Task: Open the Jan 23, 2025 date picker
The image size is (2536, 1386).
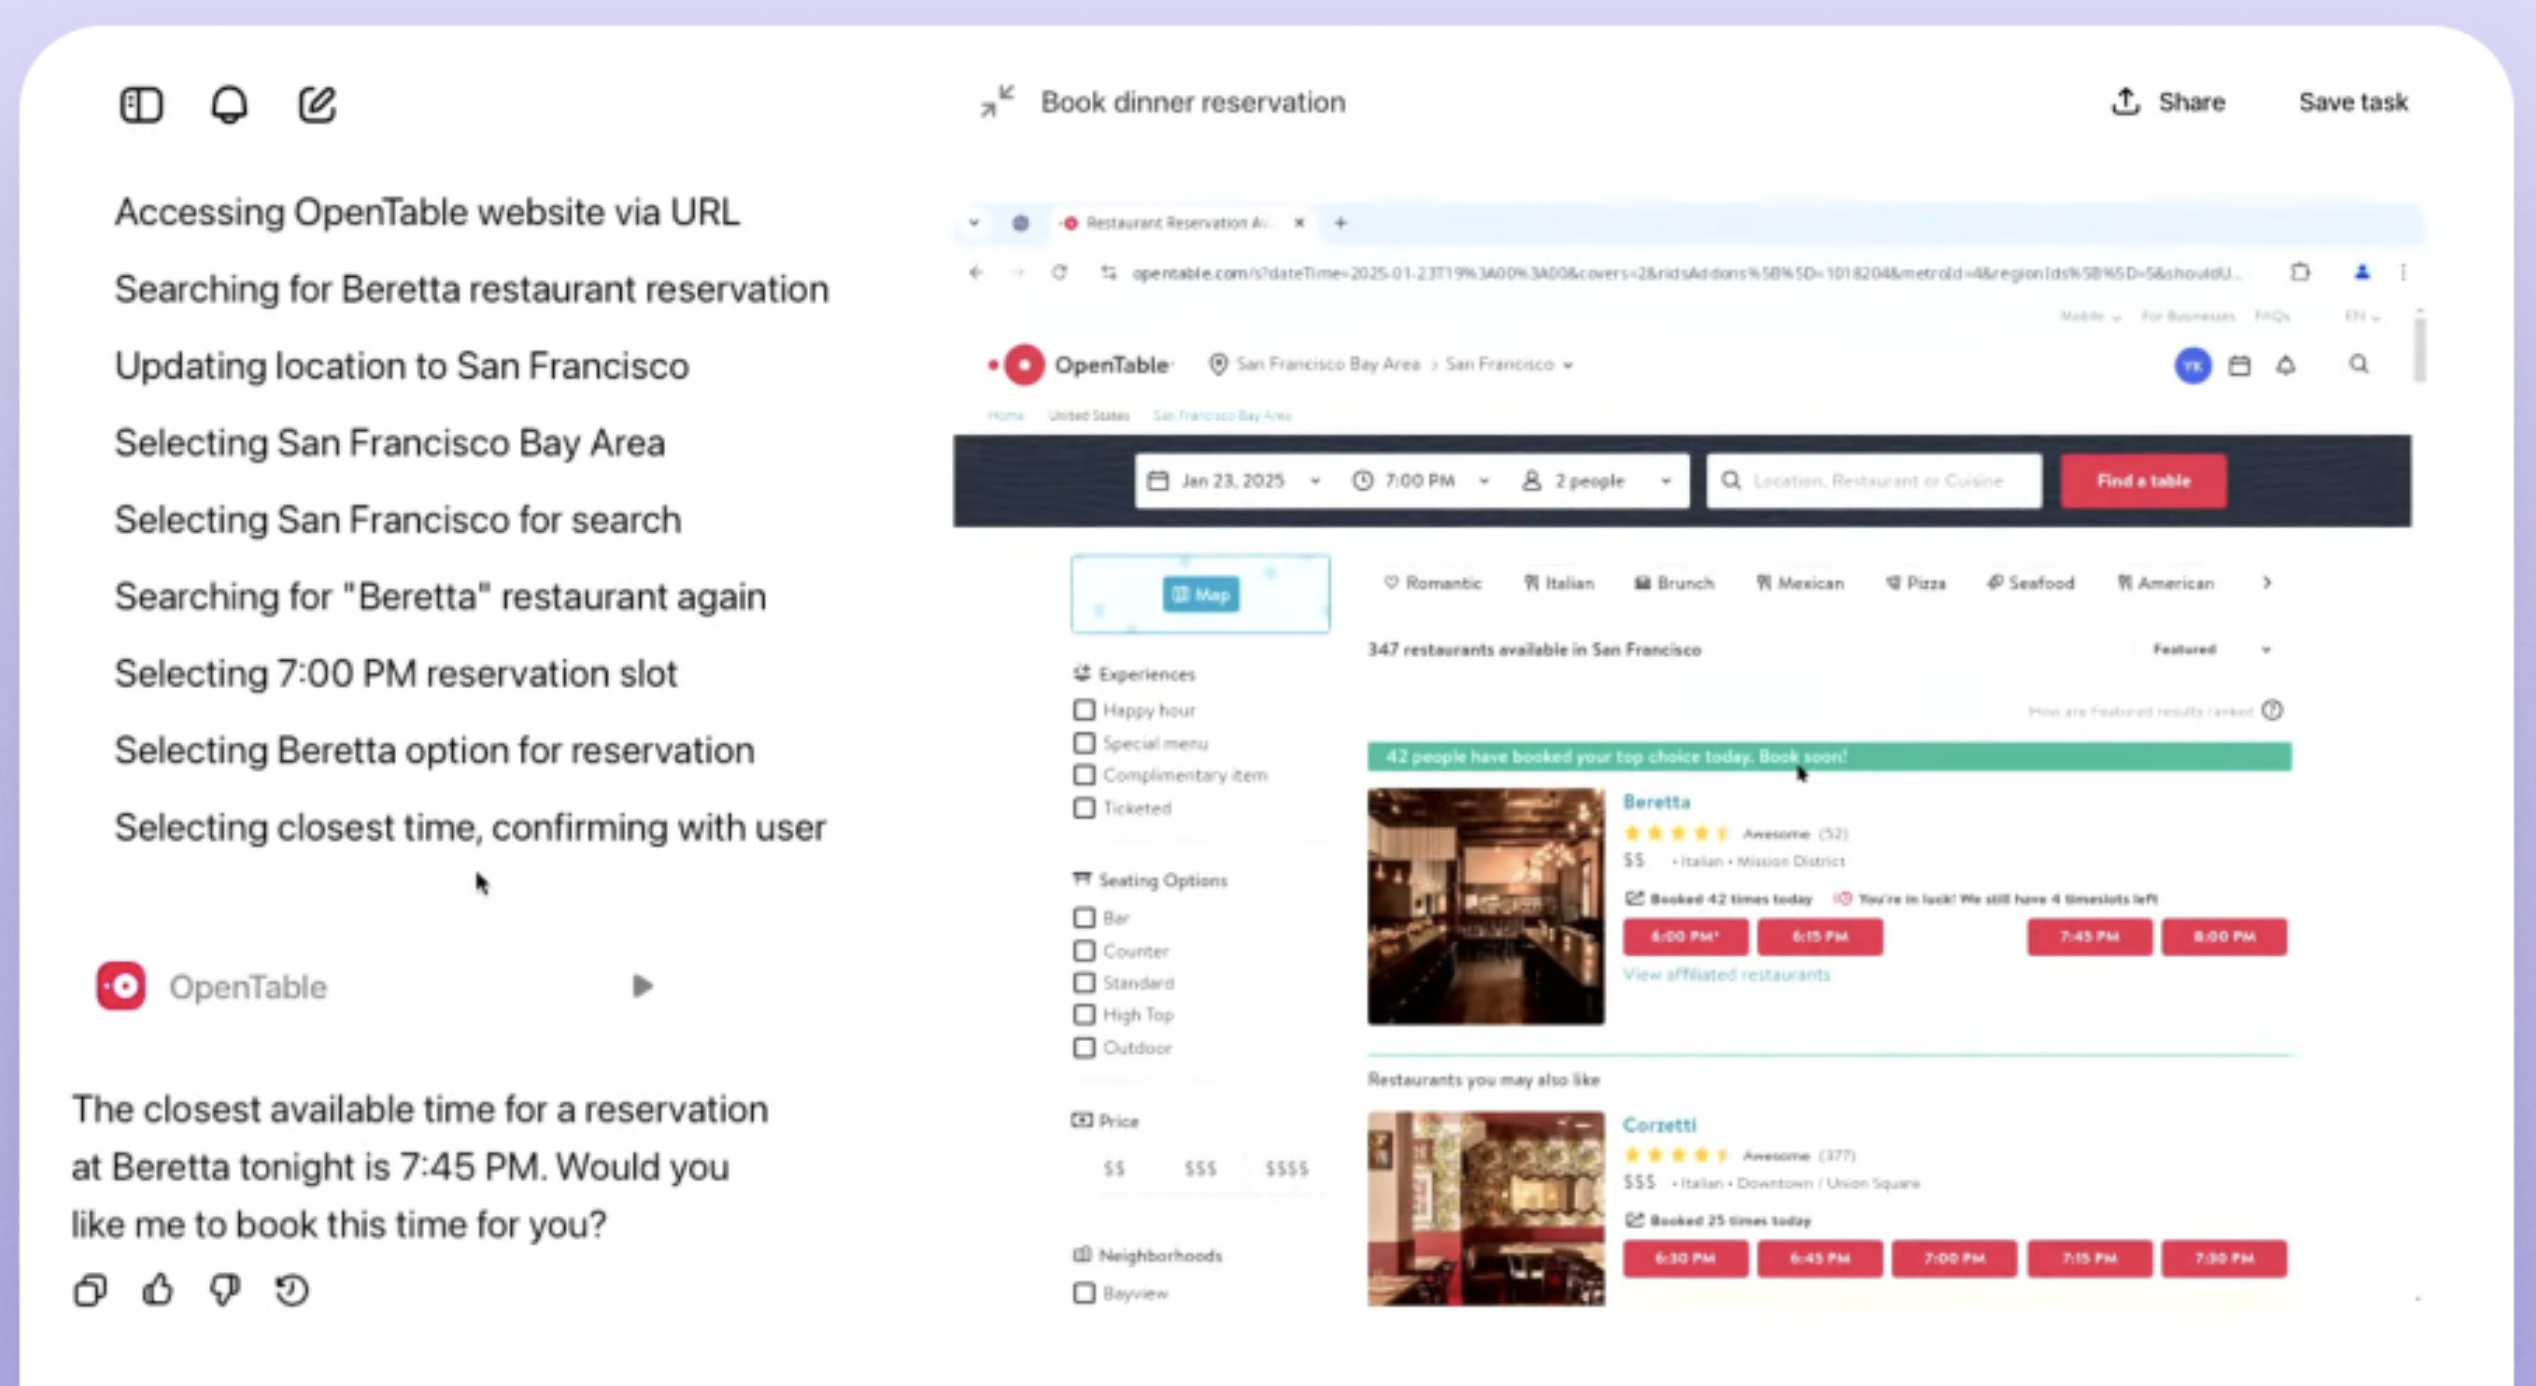Action: point(1235,480)
